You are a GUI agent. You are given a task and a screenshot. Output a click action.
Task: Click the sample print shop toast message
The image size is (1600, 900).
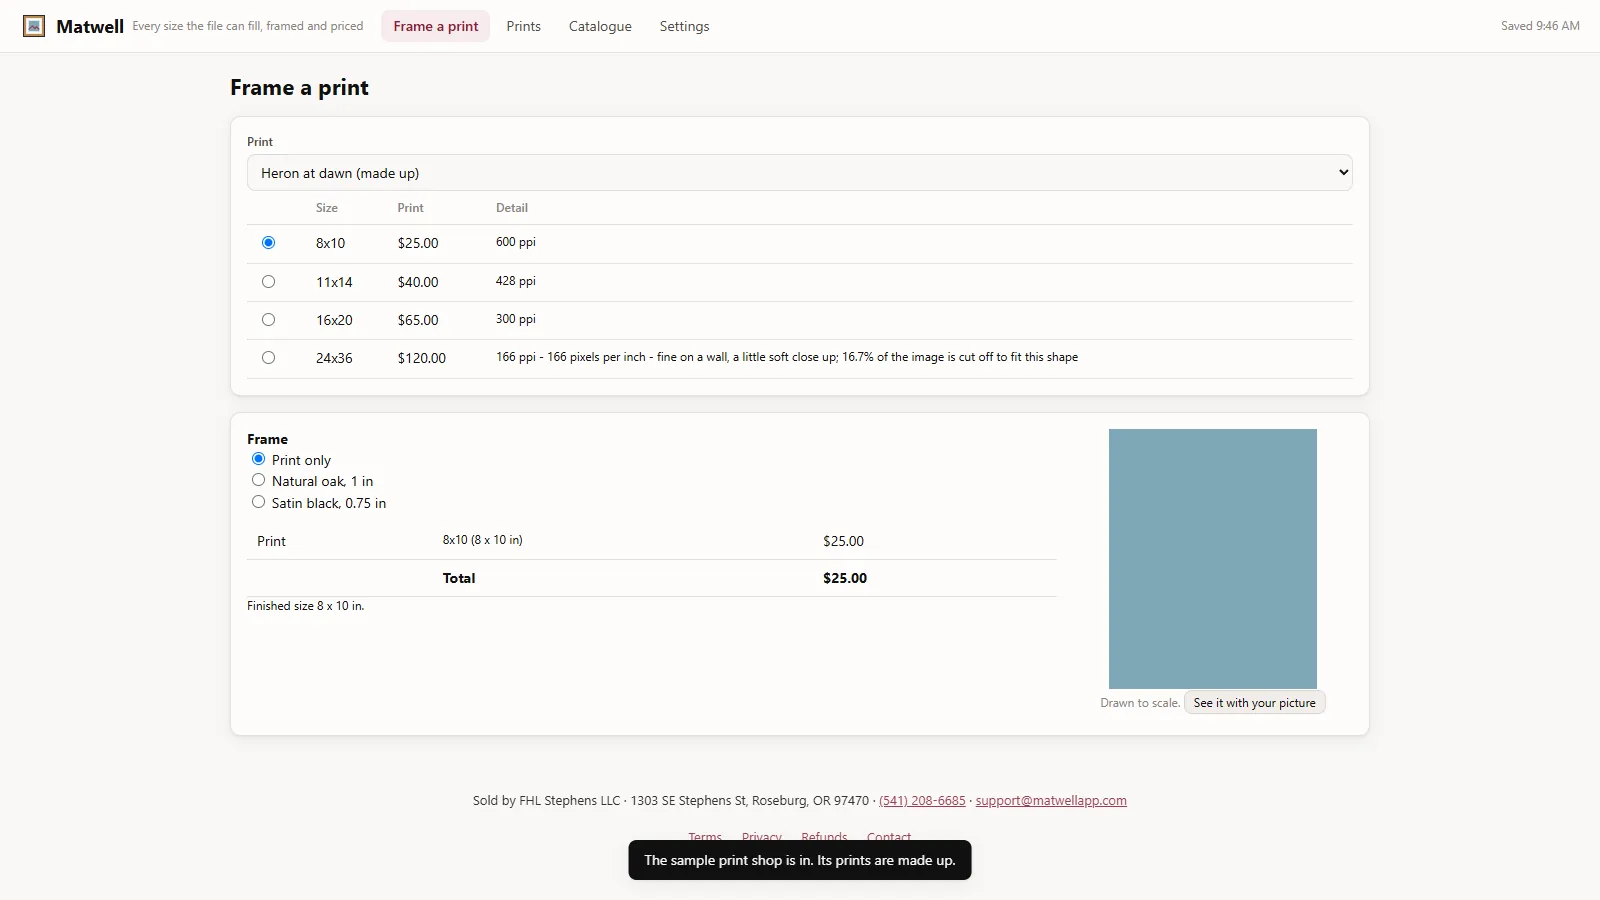coord(800,860)
